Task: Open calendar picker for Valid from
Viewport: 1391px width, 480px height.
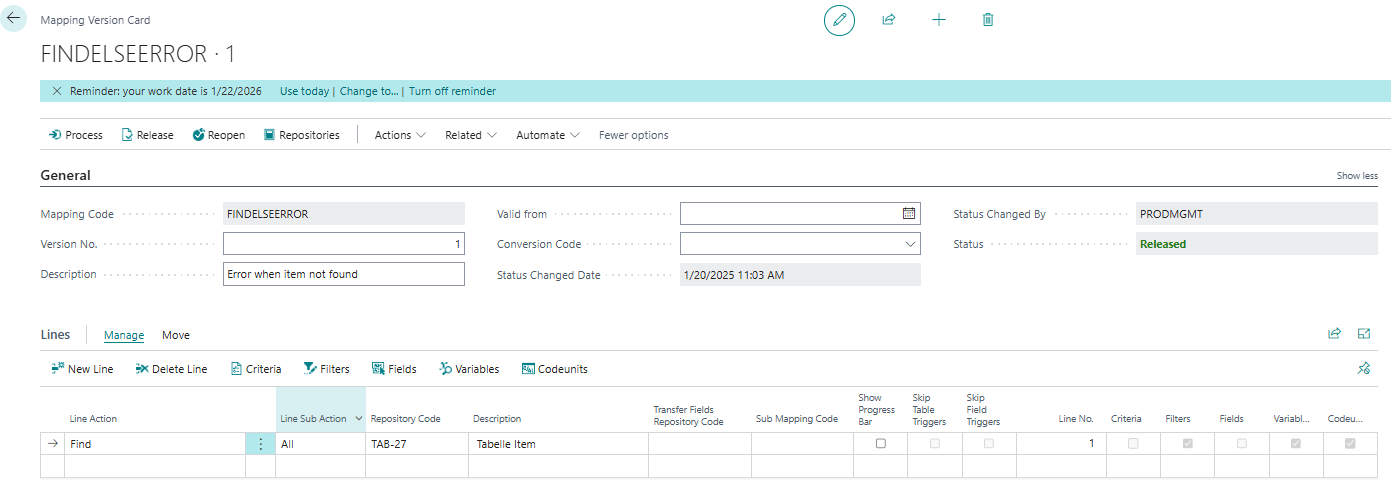Action: click(909, 214)
